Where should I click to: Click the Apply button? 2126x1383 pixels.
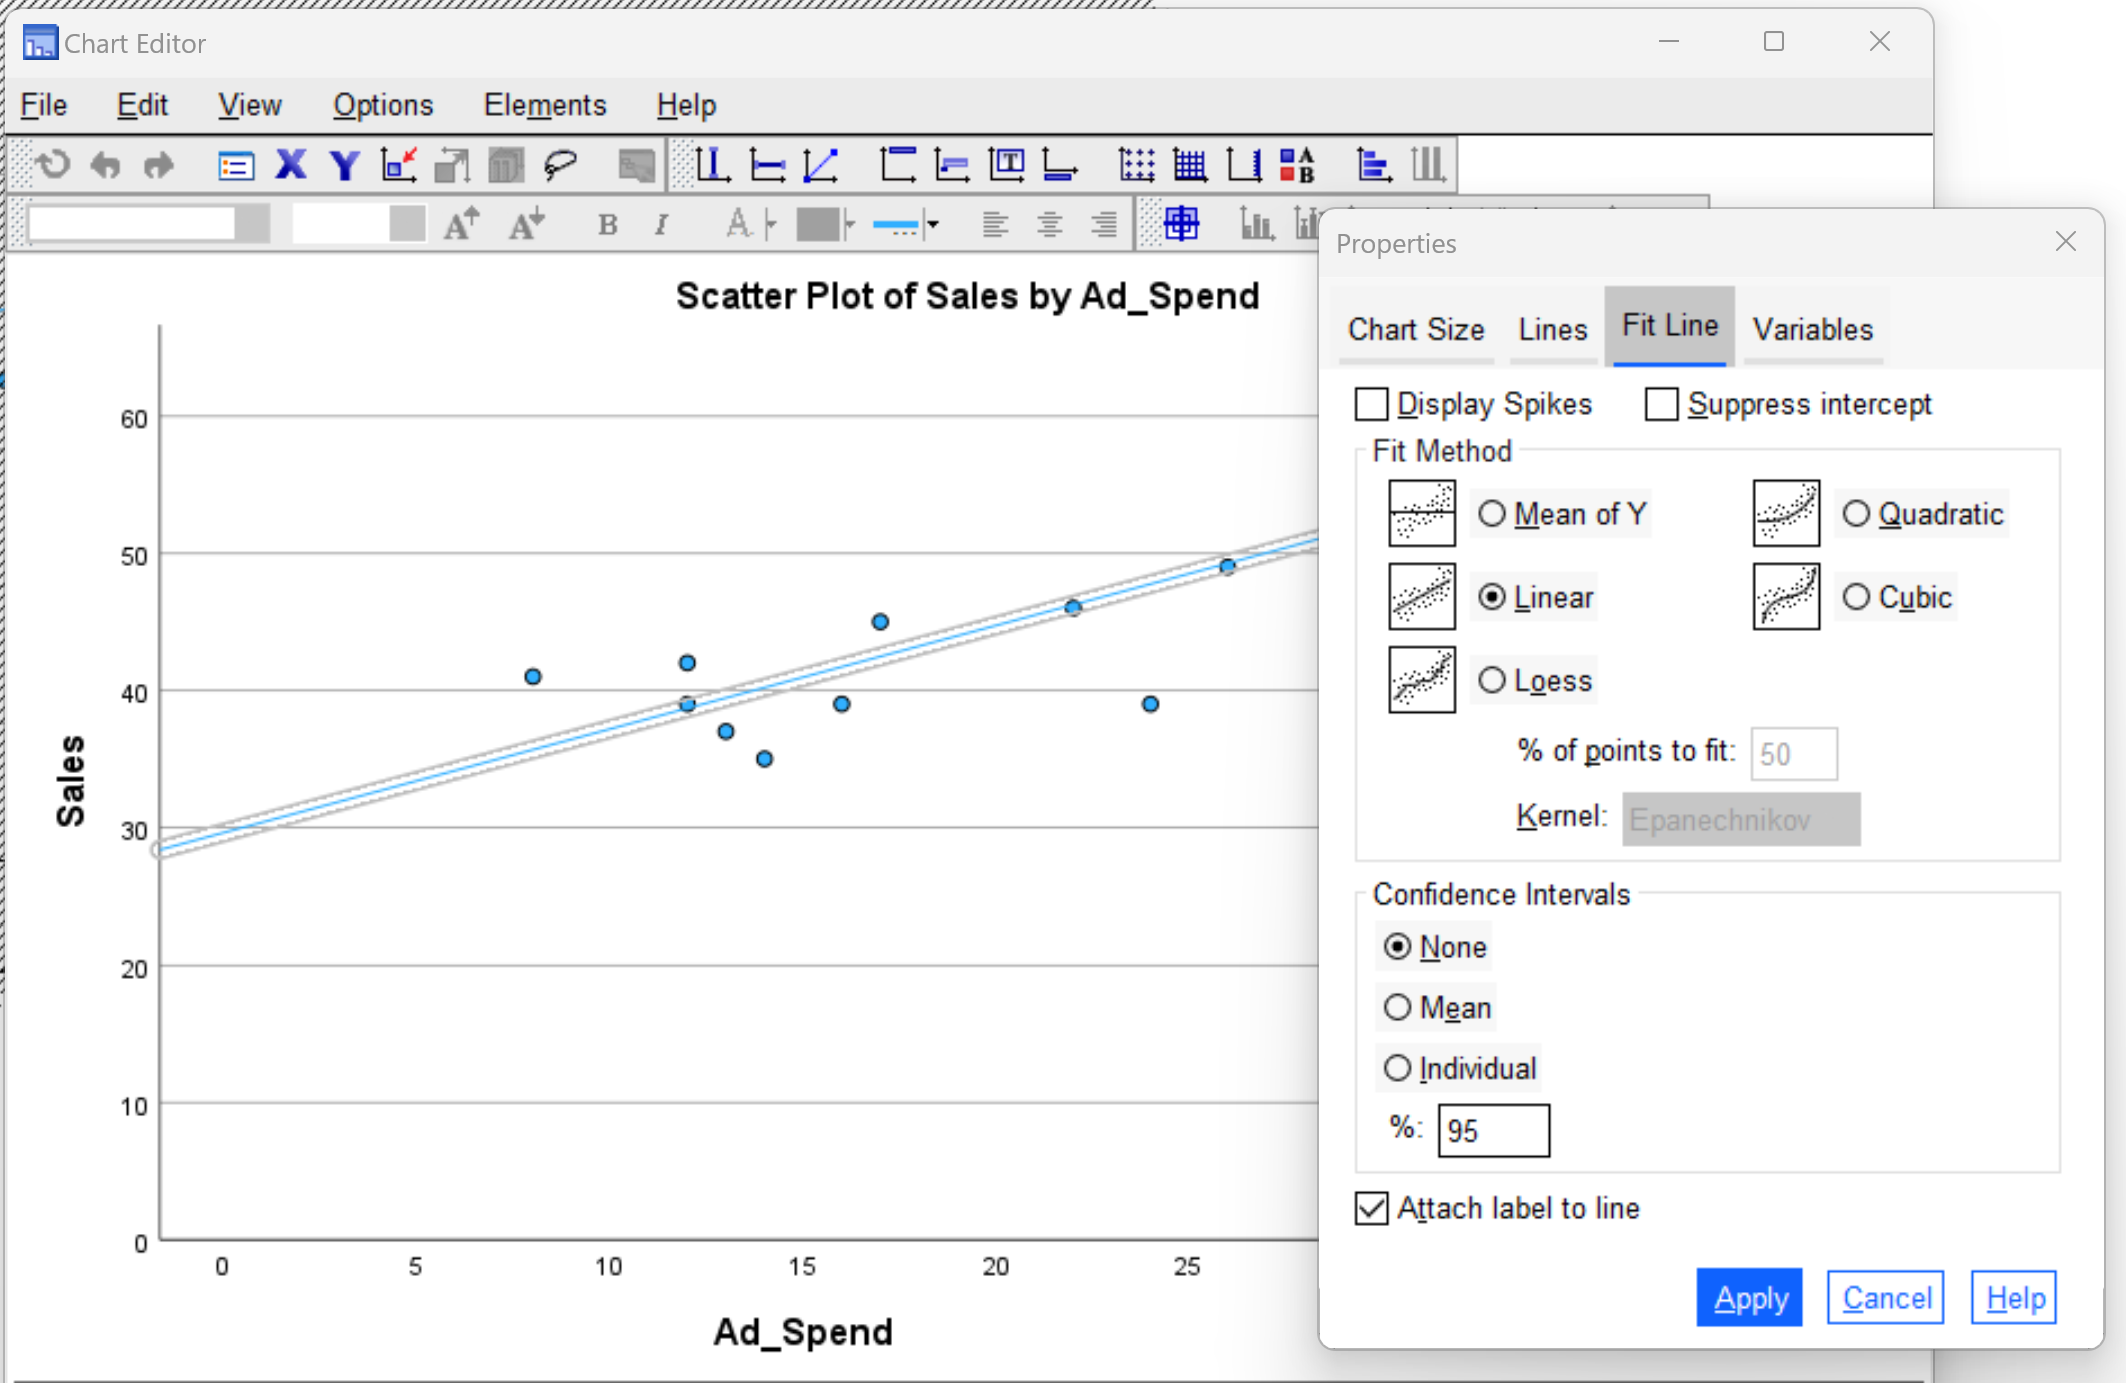(x=1749, y=1297)
